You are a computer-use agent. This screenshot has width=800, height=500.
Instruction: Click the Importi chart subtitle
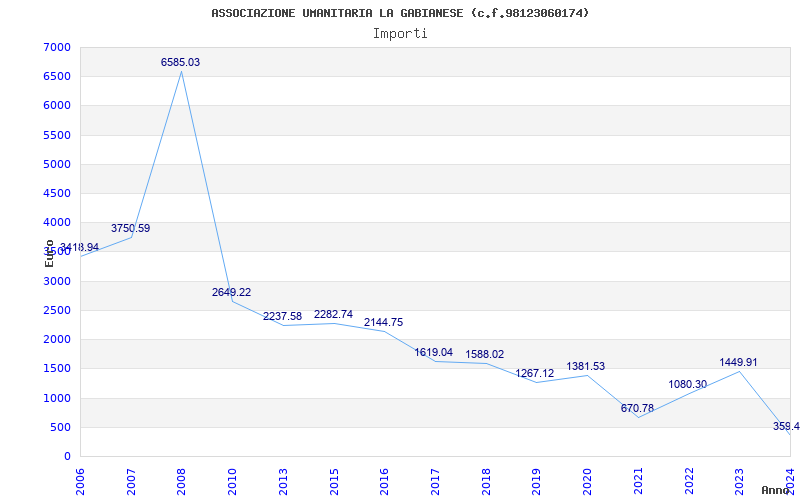pos(400,34)
